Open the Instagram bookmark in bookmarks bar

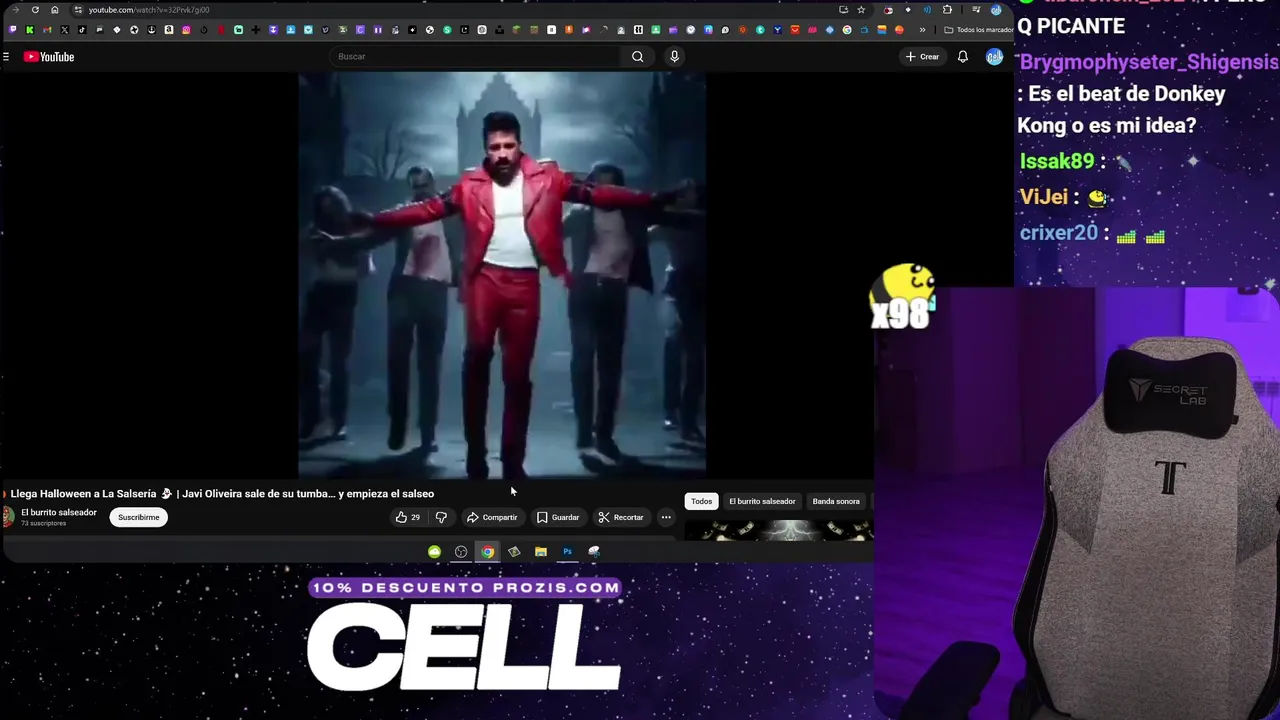point(186,30)
